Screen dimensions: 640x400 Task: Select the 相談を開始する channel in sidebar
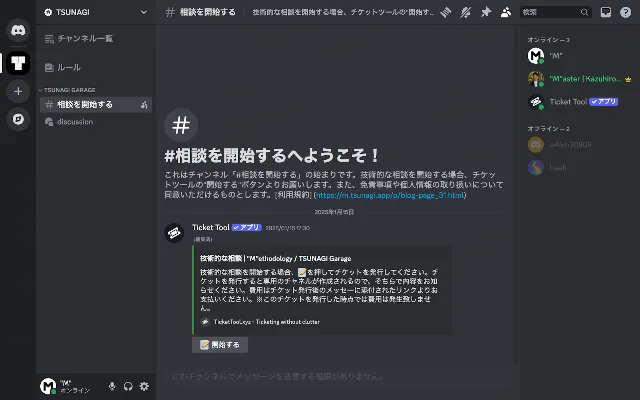[96, 104]
